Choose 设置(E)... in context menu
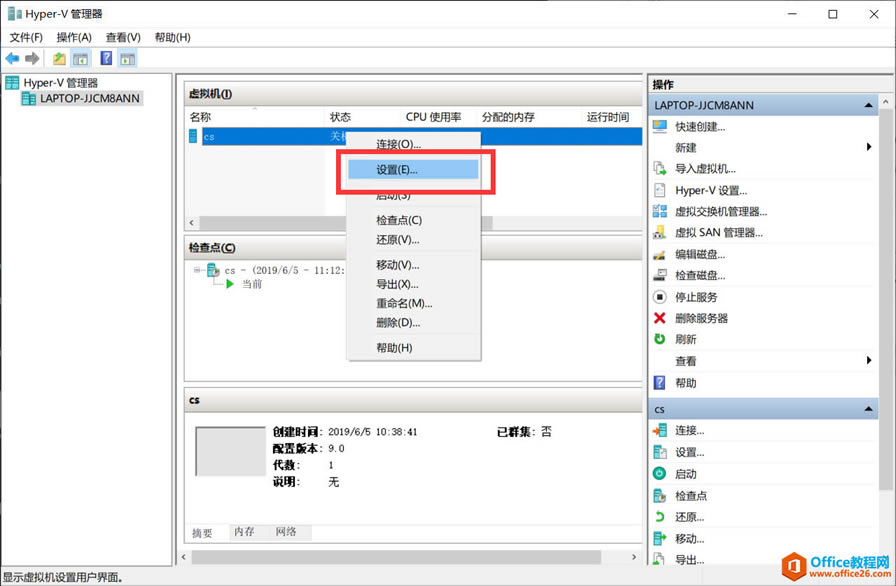 coord(413,170)
